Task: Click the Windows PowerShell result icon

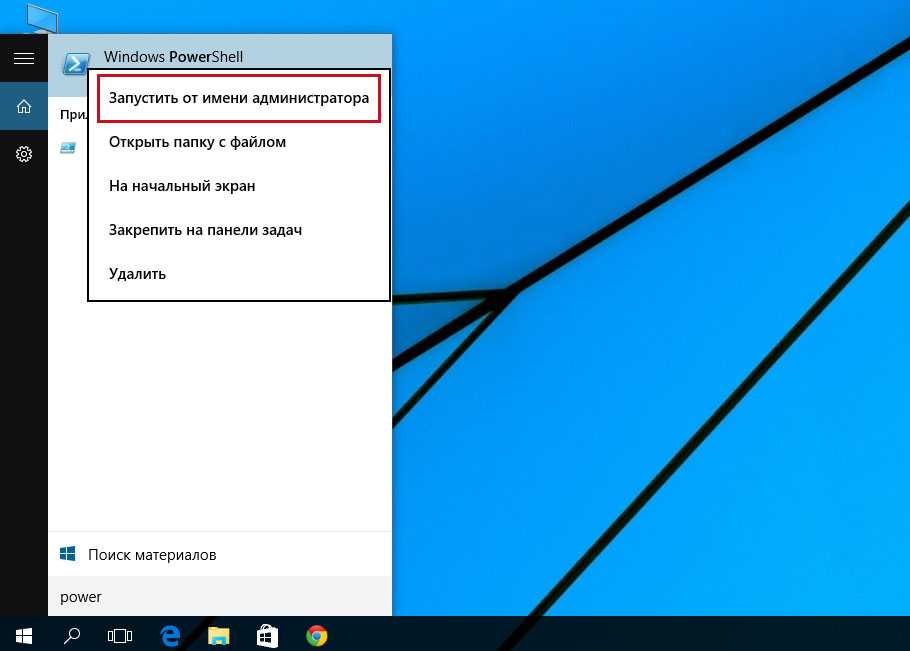Action: 76,62
